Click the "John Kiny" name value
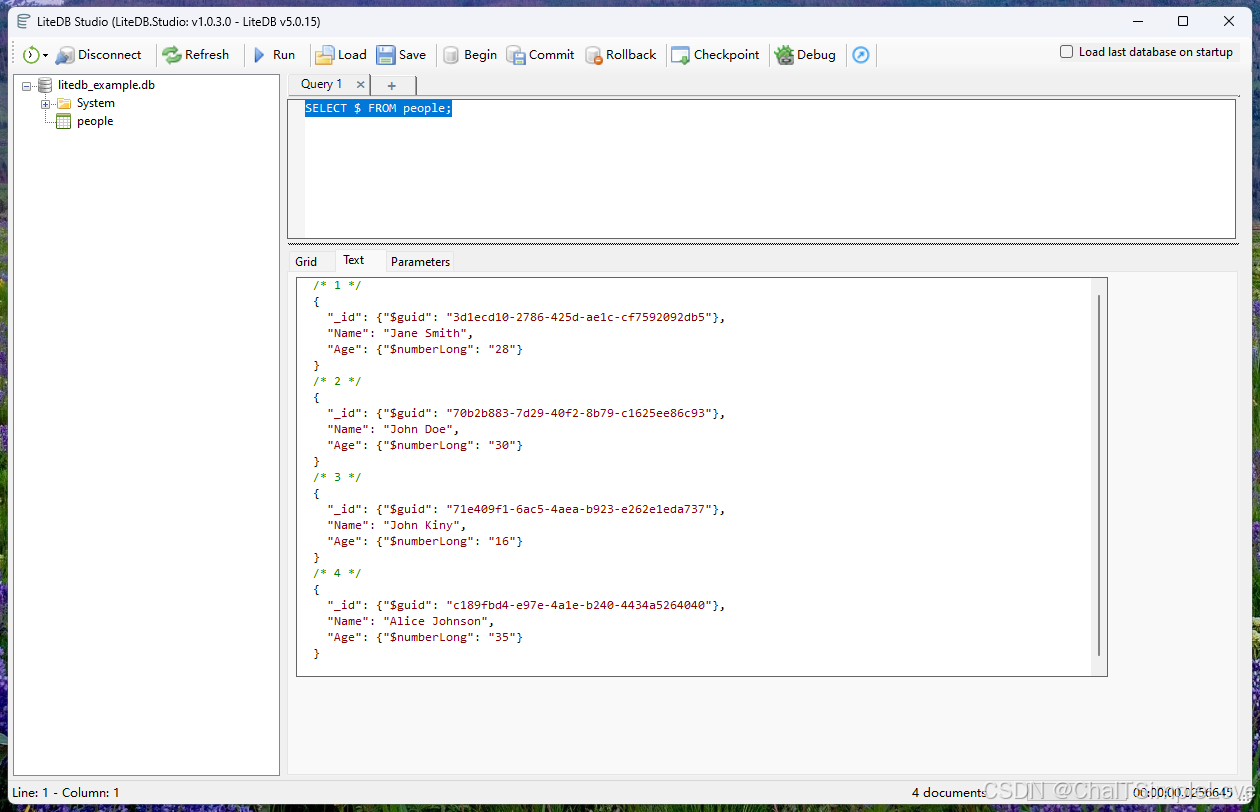This screenshot has width=1260, height=812. [424, 525]
